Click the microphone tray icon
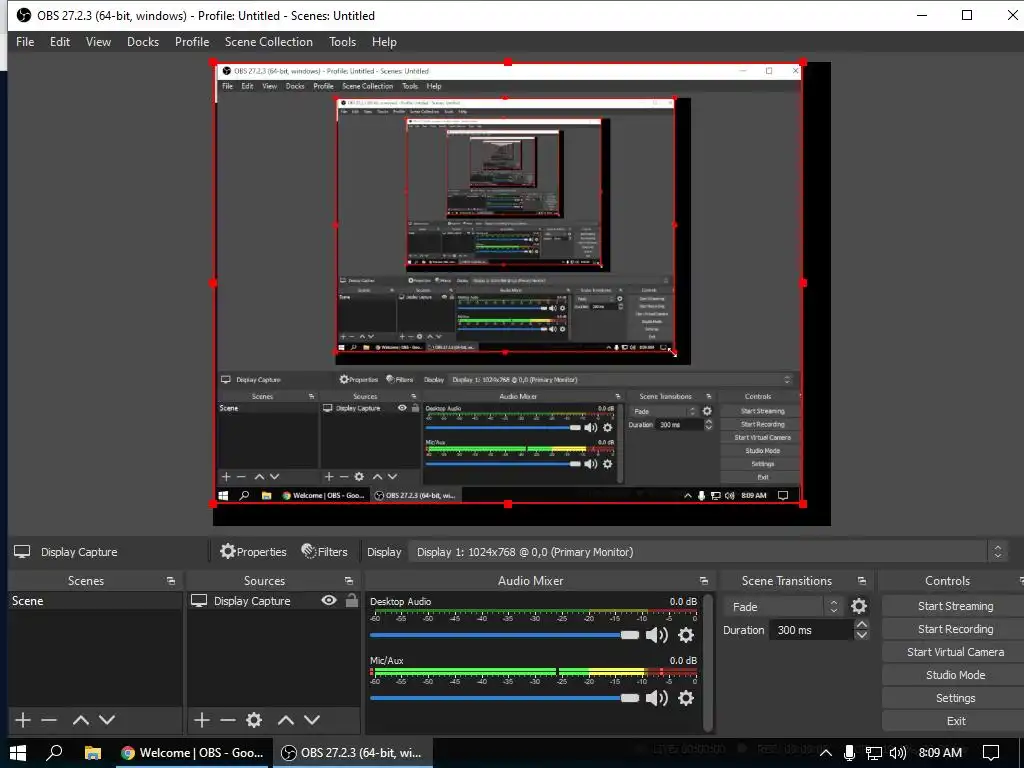Viewport: 1024px width, 768px height. point(849,753)
